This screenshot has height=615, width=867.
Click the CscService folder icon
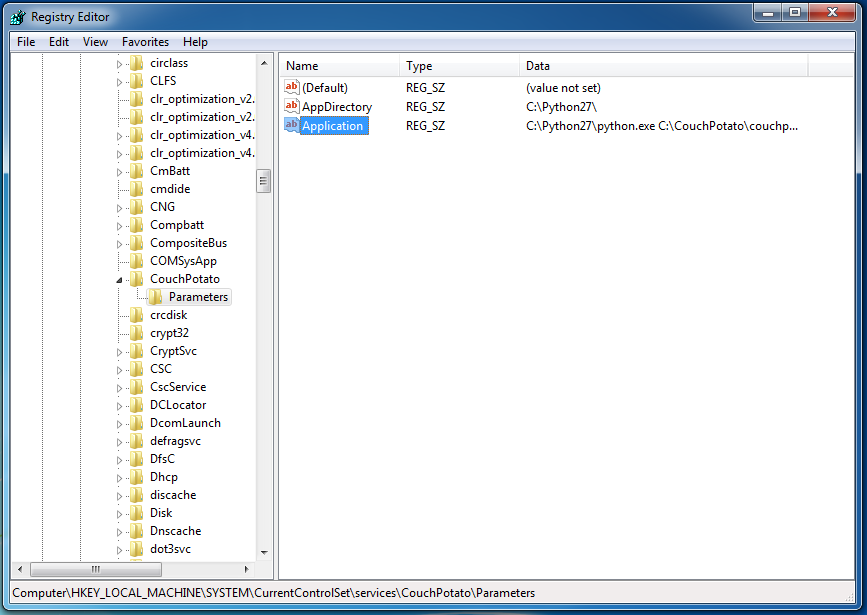click(x=137, y=387)
